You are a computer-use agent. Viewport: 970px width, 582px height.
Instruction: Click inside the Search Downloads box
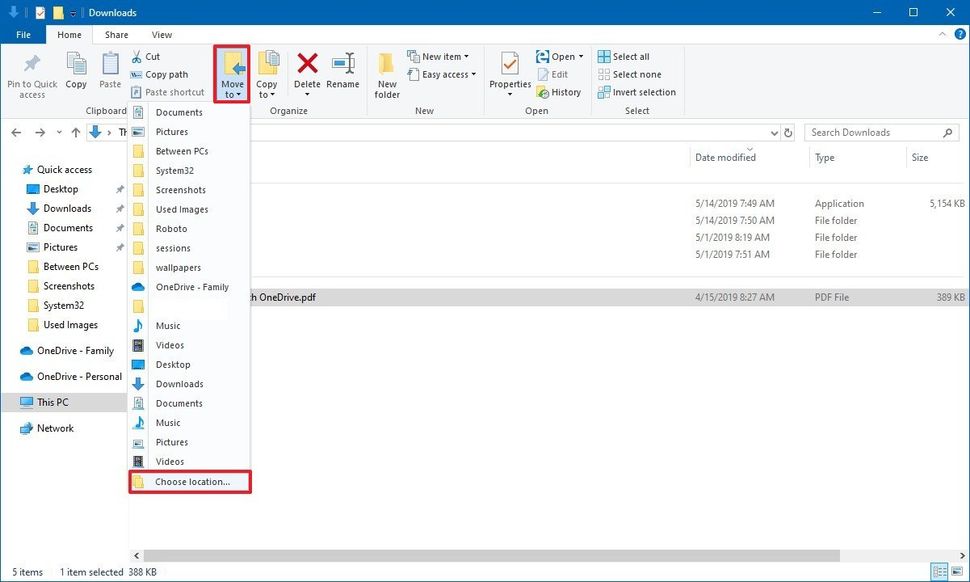(x=870, y=132)
